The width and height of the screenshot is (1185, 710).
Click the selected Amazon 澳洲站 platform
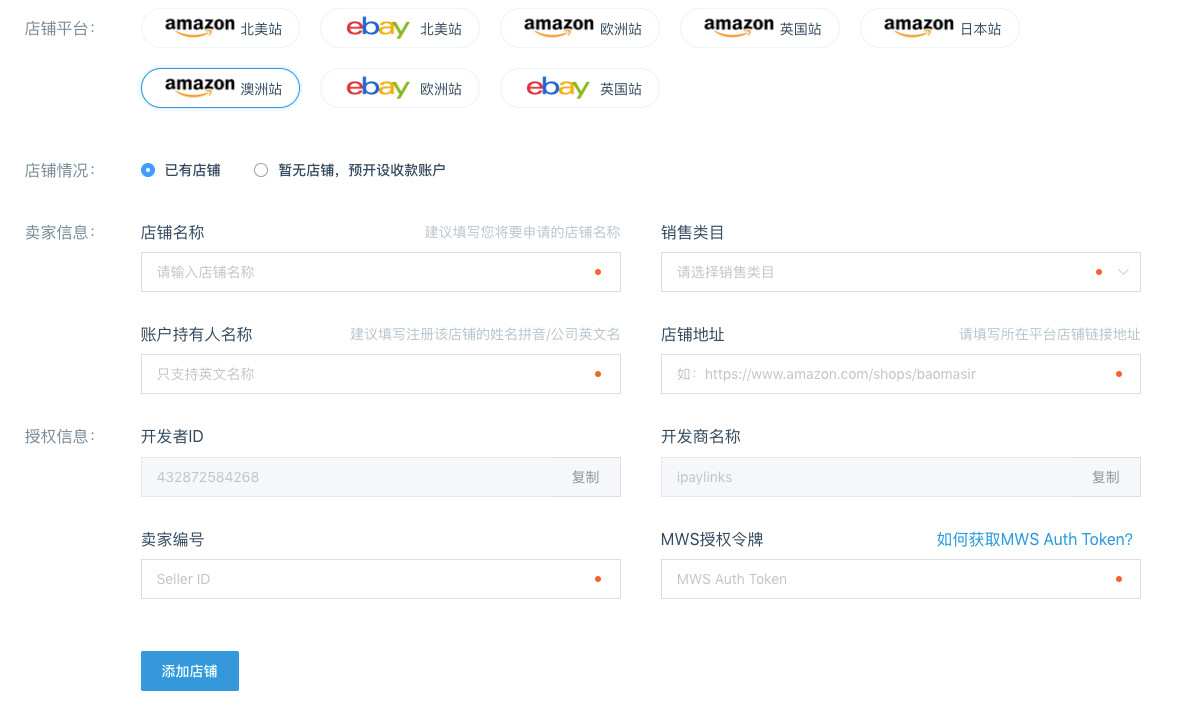click(x=220, y=88)
